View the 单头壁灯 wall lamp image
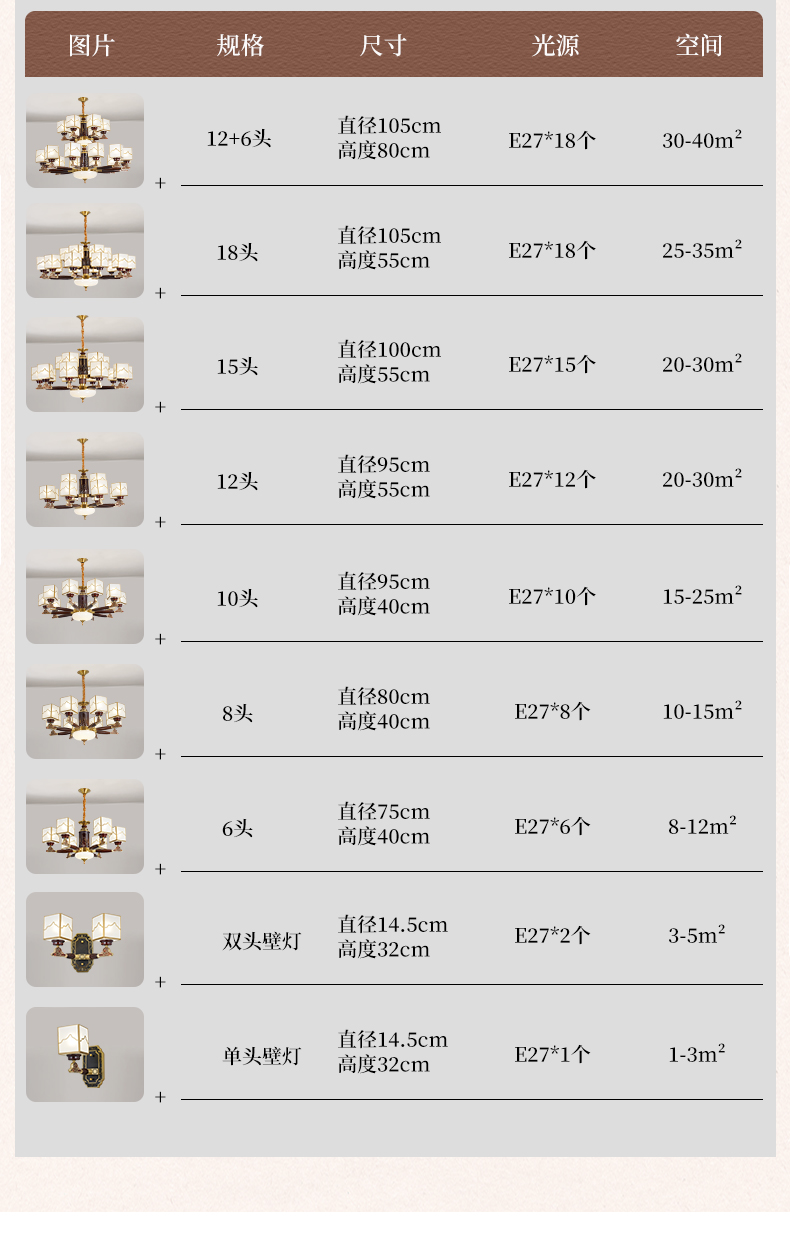This screenshot has width=790, height=1247. tap(85, 1054)
